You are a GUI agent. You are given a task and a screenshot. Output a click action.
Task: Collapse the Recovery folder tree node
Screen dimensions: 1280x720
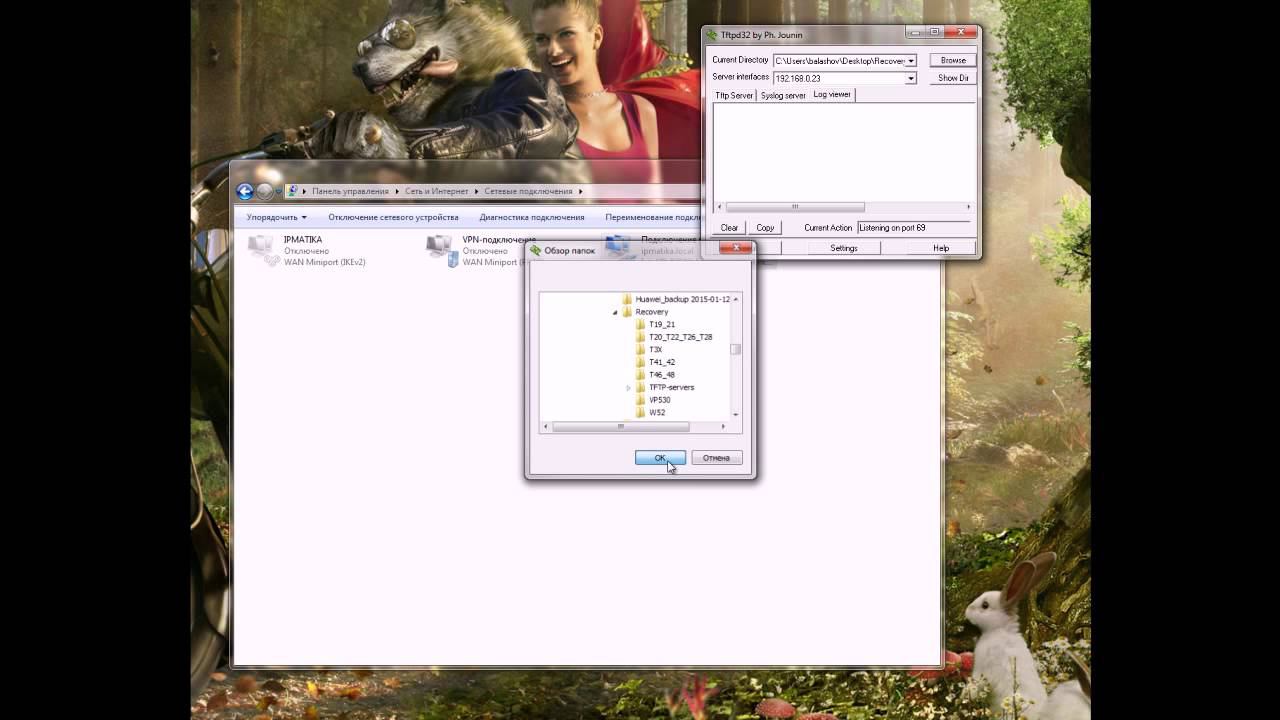click(615, 312)
